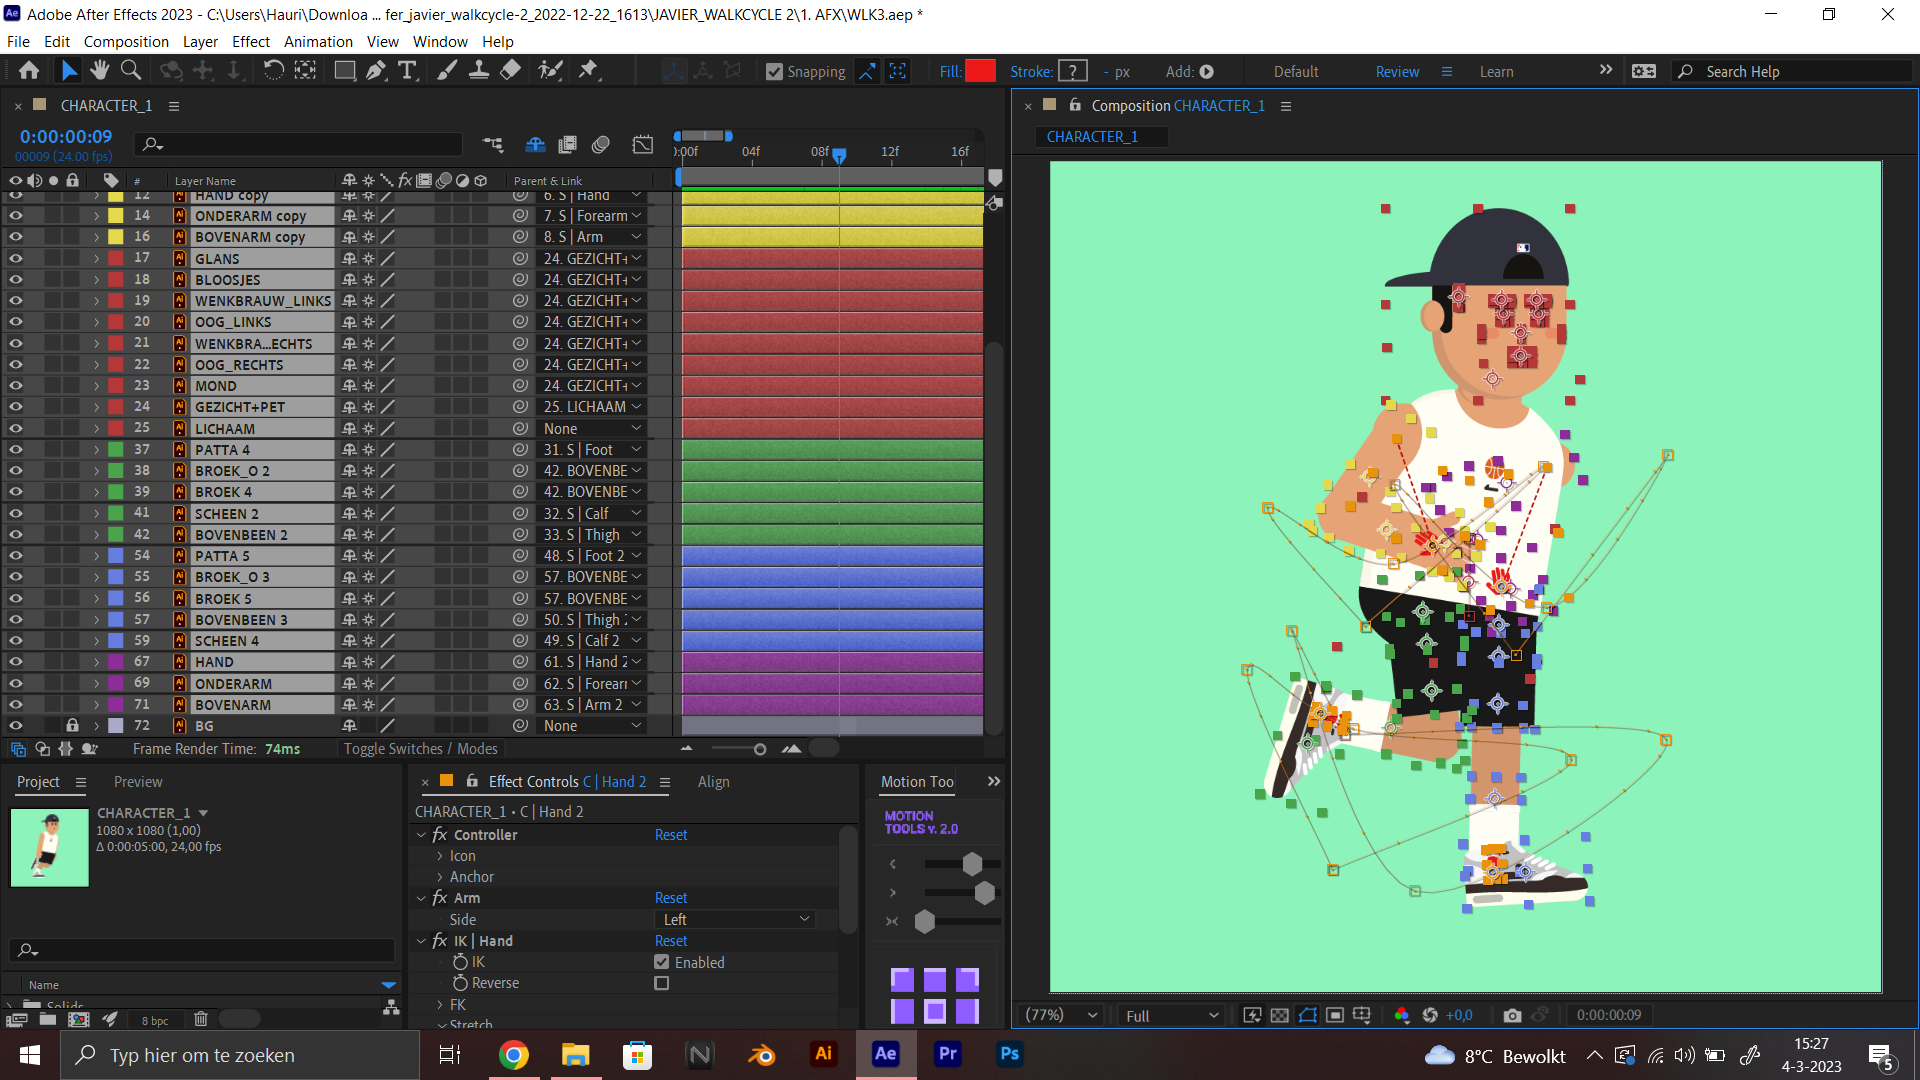Select the Zoom magnifier tool
The image size is (1920, 1080).
130,70
